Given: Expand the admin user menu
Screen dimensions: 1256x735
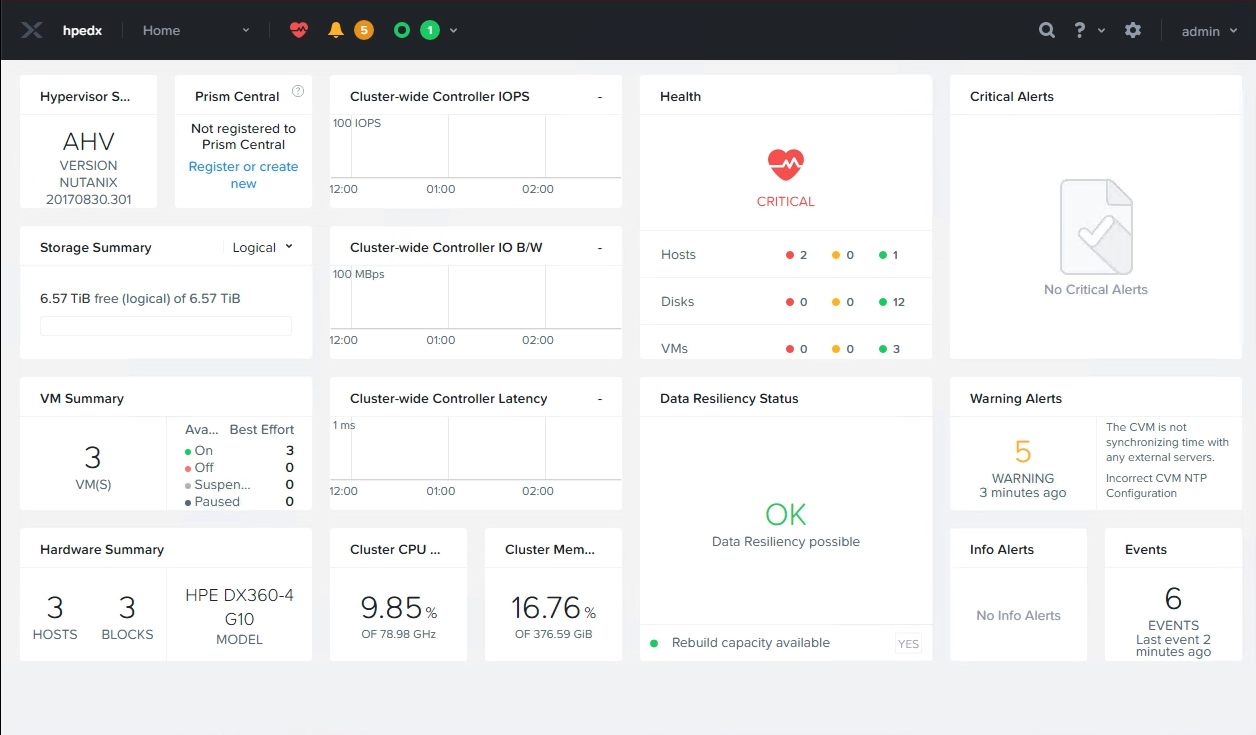Looking at the screenshot, I should pos(1210,31).
